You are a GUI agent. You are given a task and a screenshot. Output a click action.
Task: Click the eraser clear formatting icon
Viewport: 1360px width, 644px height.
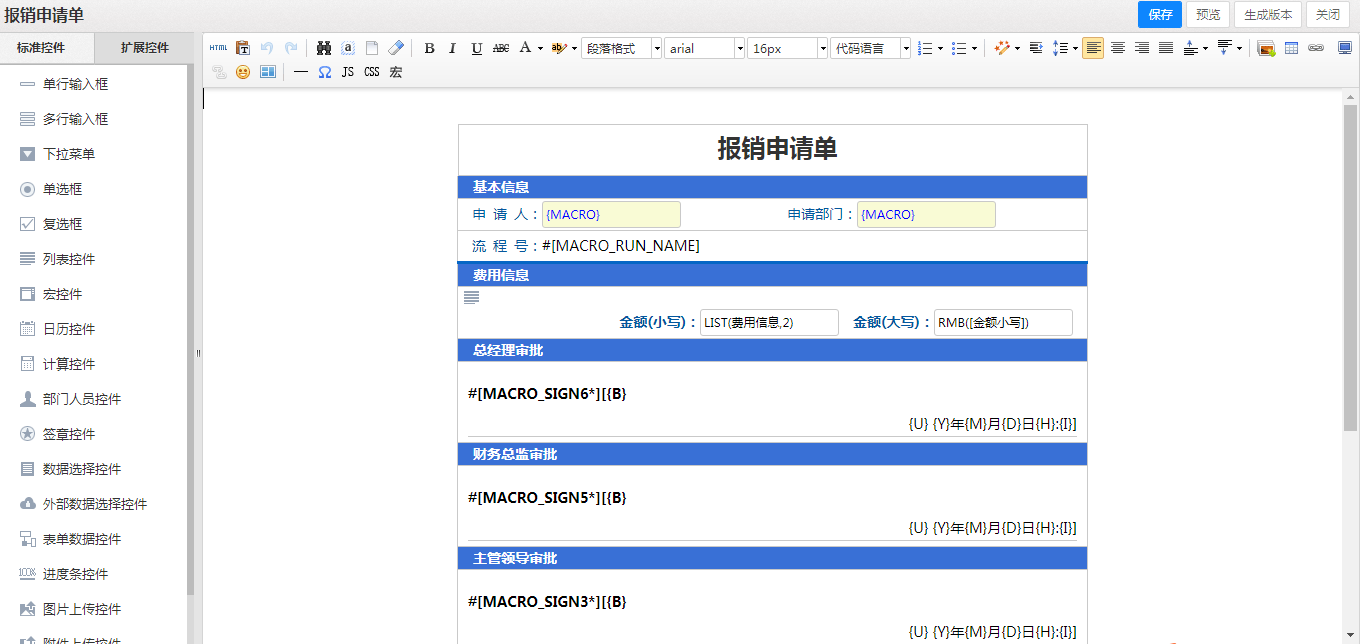396,48
